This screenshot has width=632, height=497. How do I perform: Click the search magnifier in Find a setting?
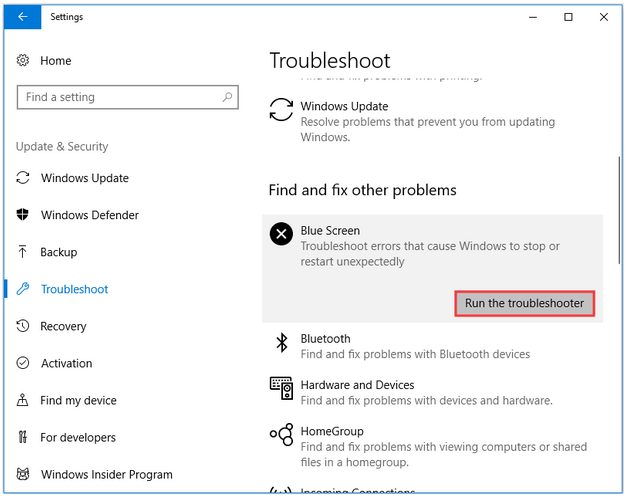(x=227, y=97)
